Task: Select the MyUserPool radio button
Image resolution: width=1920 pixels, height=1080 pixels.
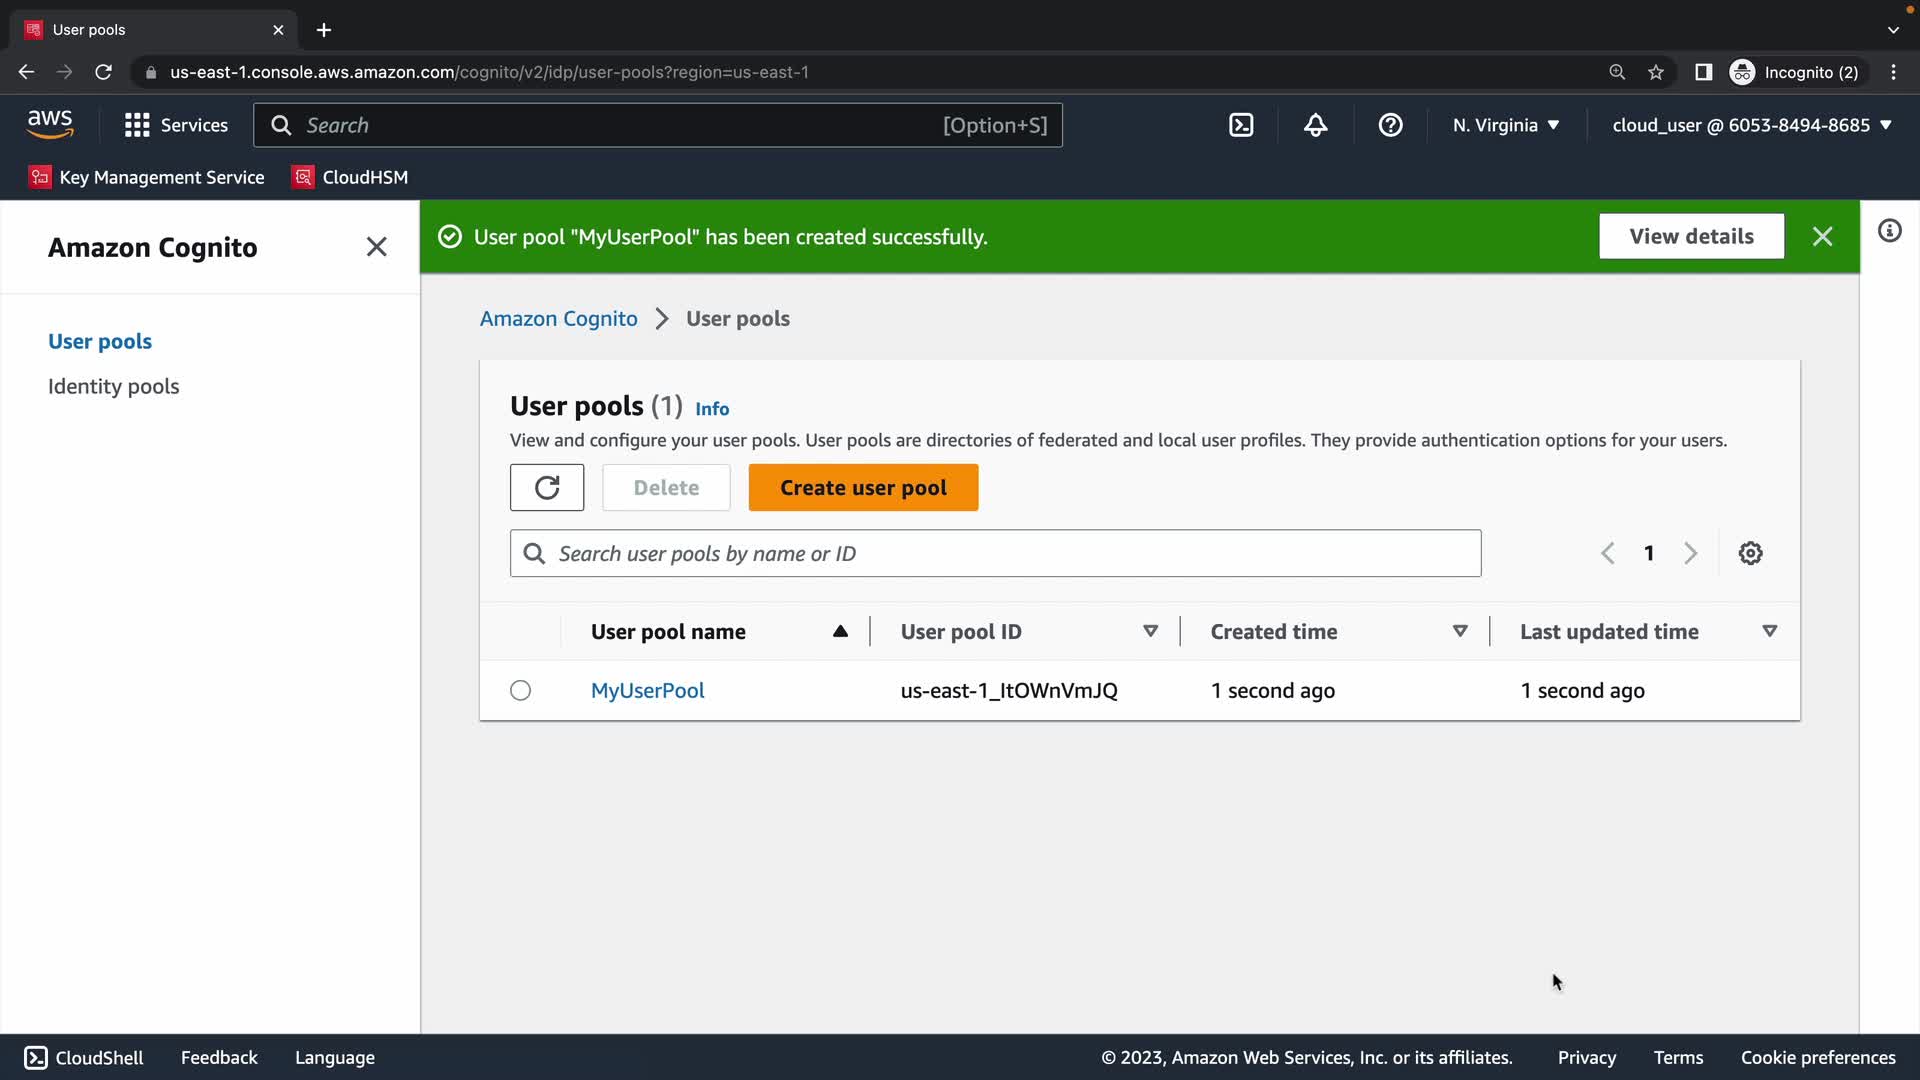Action: point(520,691)
